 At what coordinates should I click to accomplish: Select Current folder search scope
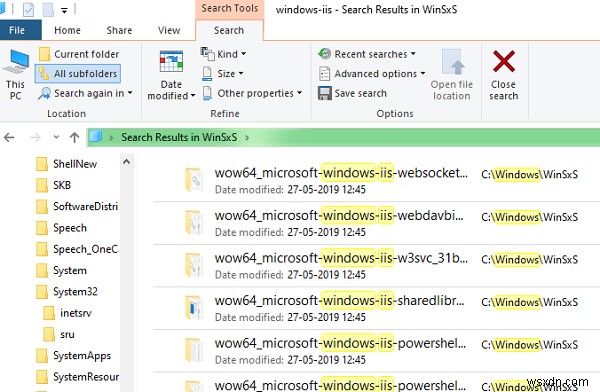[79, 54]
